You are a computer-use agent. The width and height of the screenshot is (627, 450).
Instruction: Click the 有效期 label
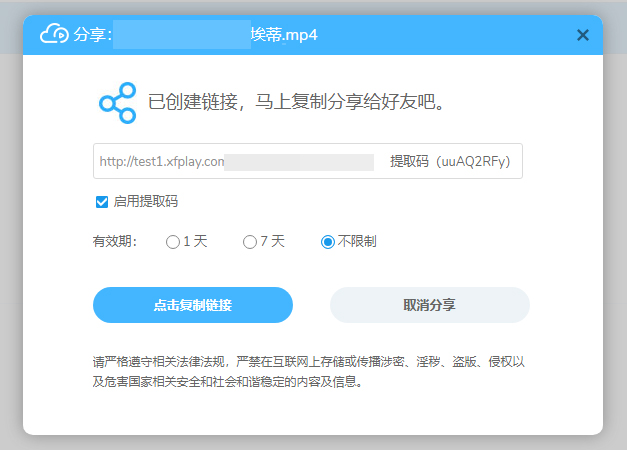[115, 241]
